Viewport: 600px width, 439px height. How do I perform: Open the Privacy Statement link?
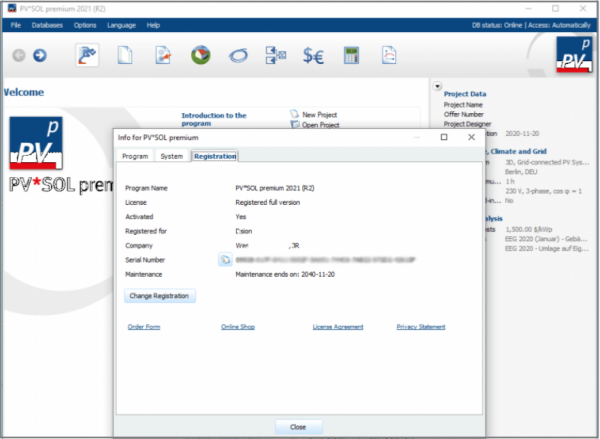coord(420,327)
